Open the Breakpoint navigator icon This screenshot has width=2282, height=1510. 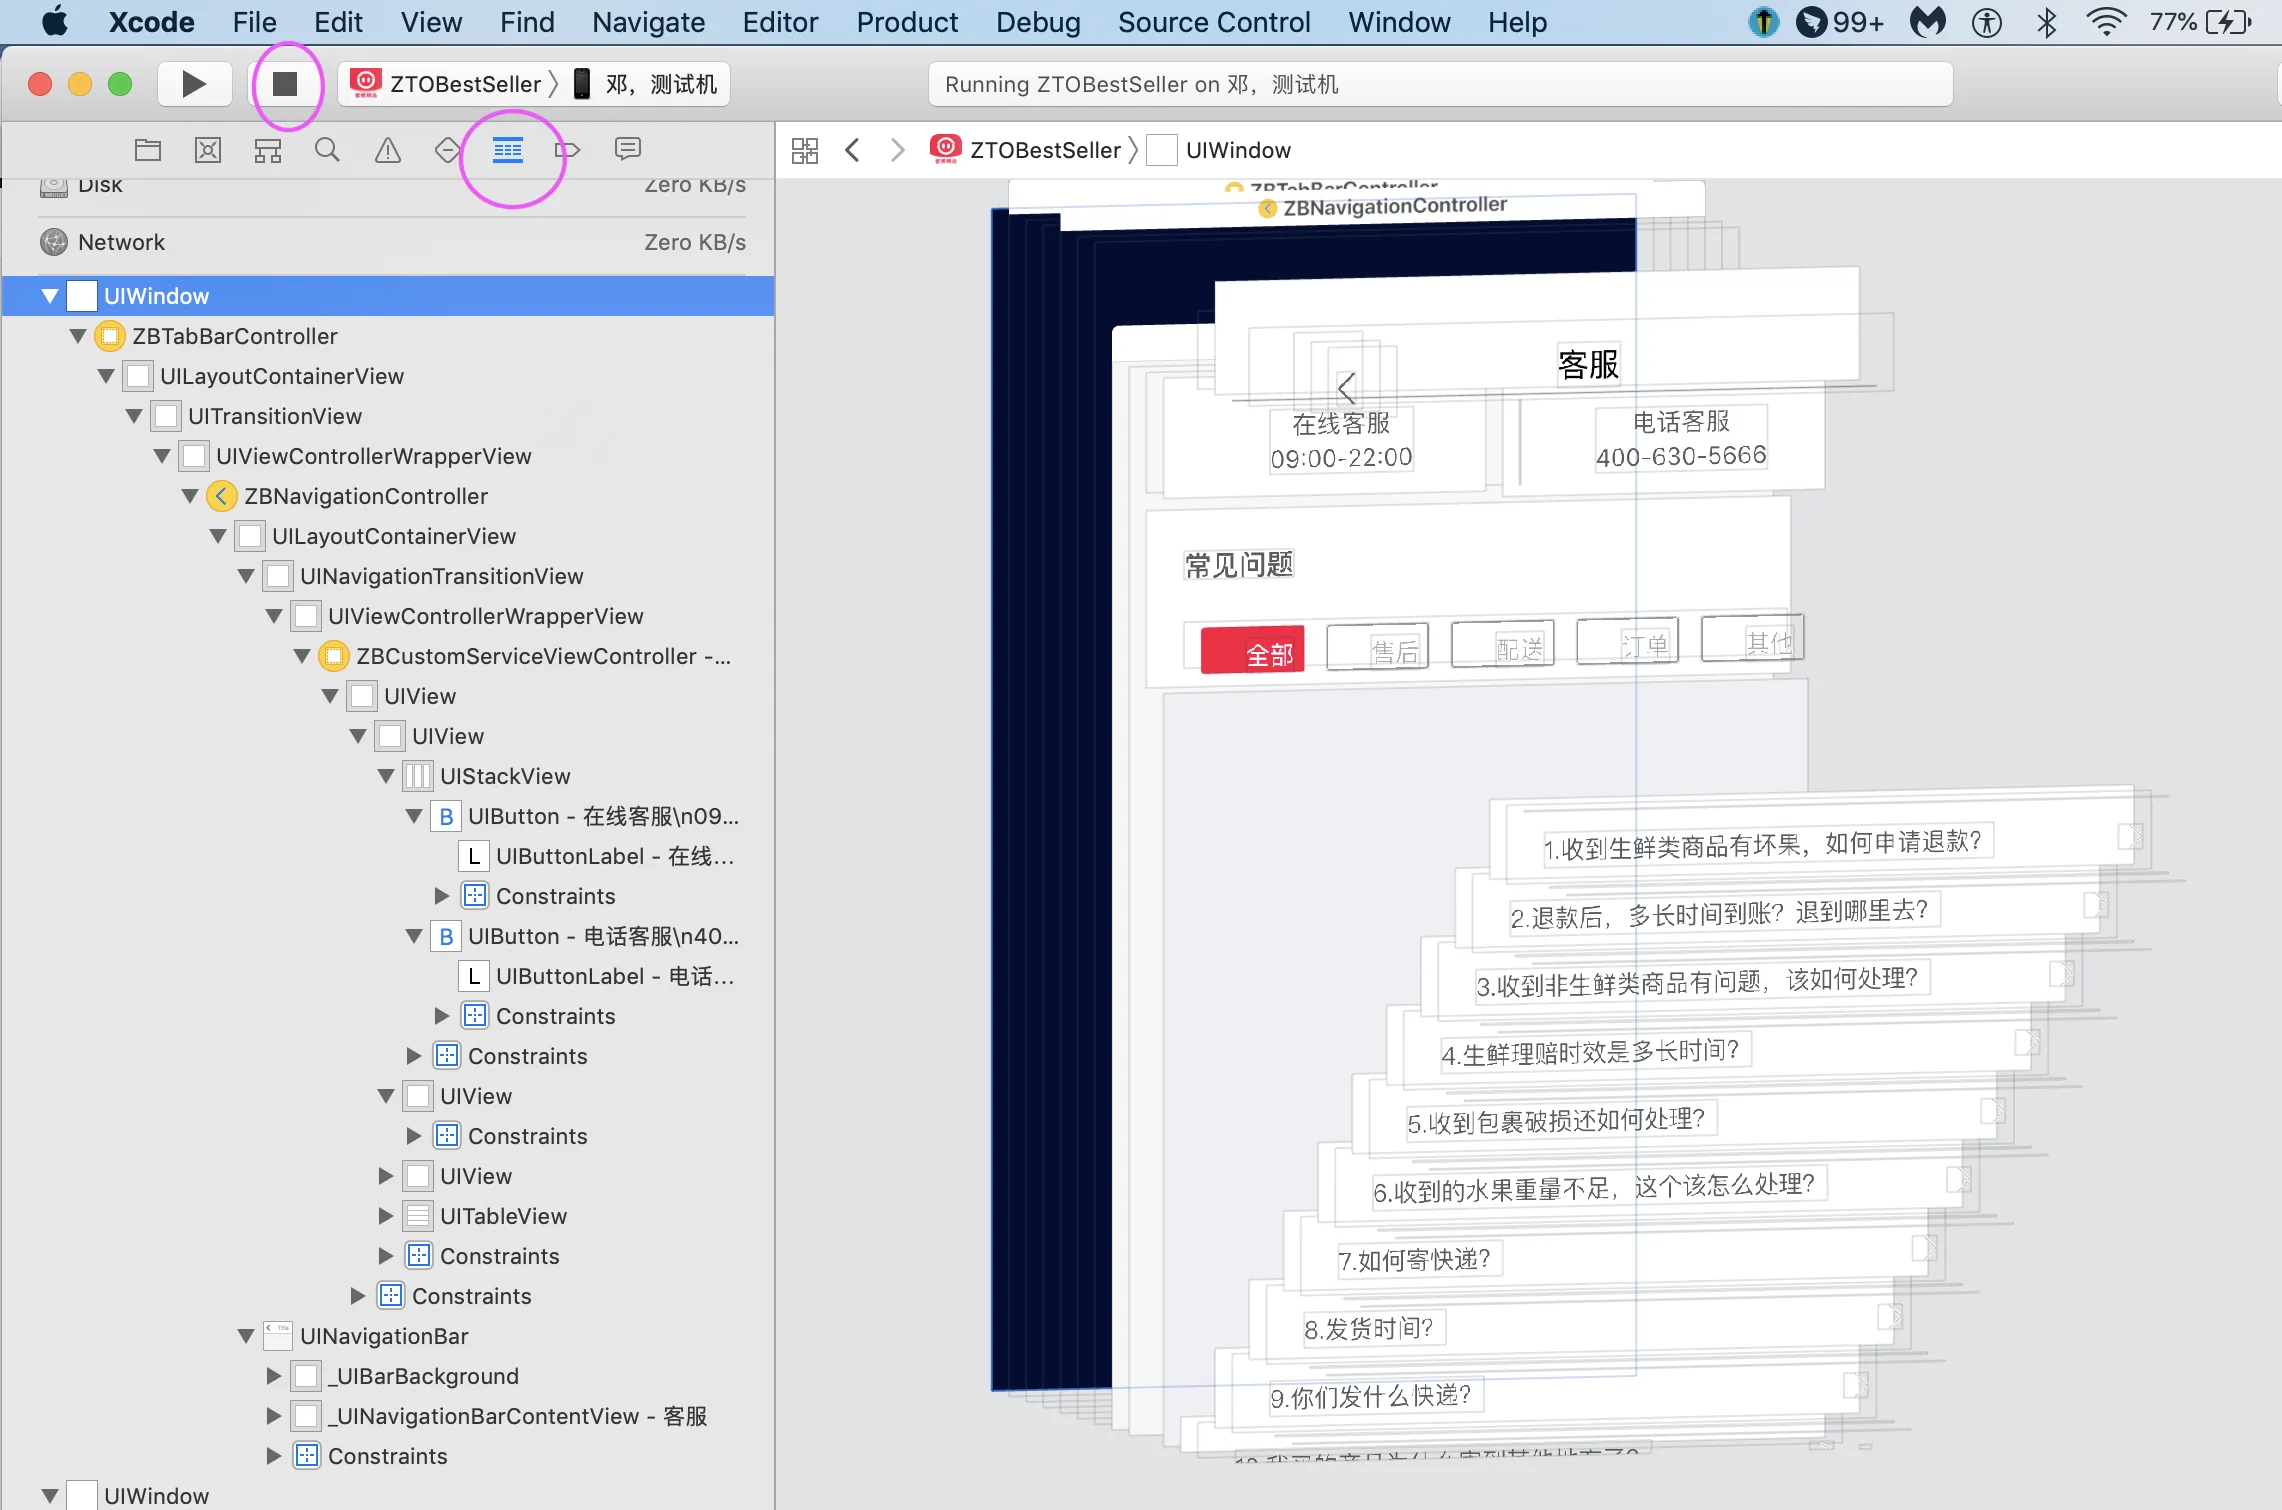567,150
